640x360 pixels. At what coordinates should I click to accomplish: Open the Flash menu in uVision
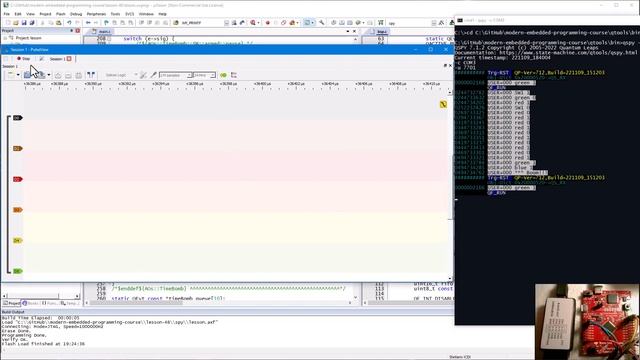point(60,14)
